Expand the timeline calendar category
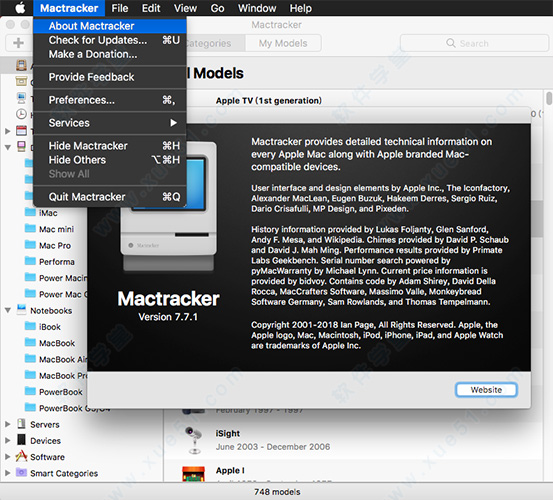Screen dimensions: 553x500 8,131
